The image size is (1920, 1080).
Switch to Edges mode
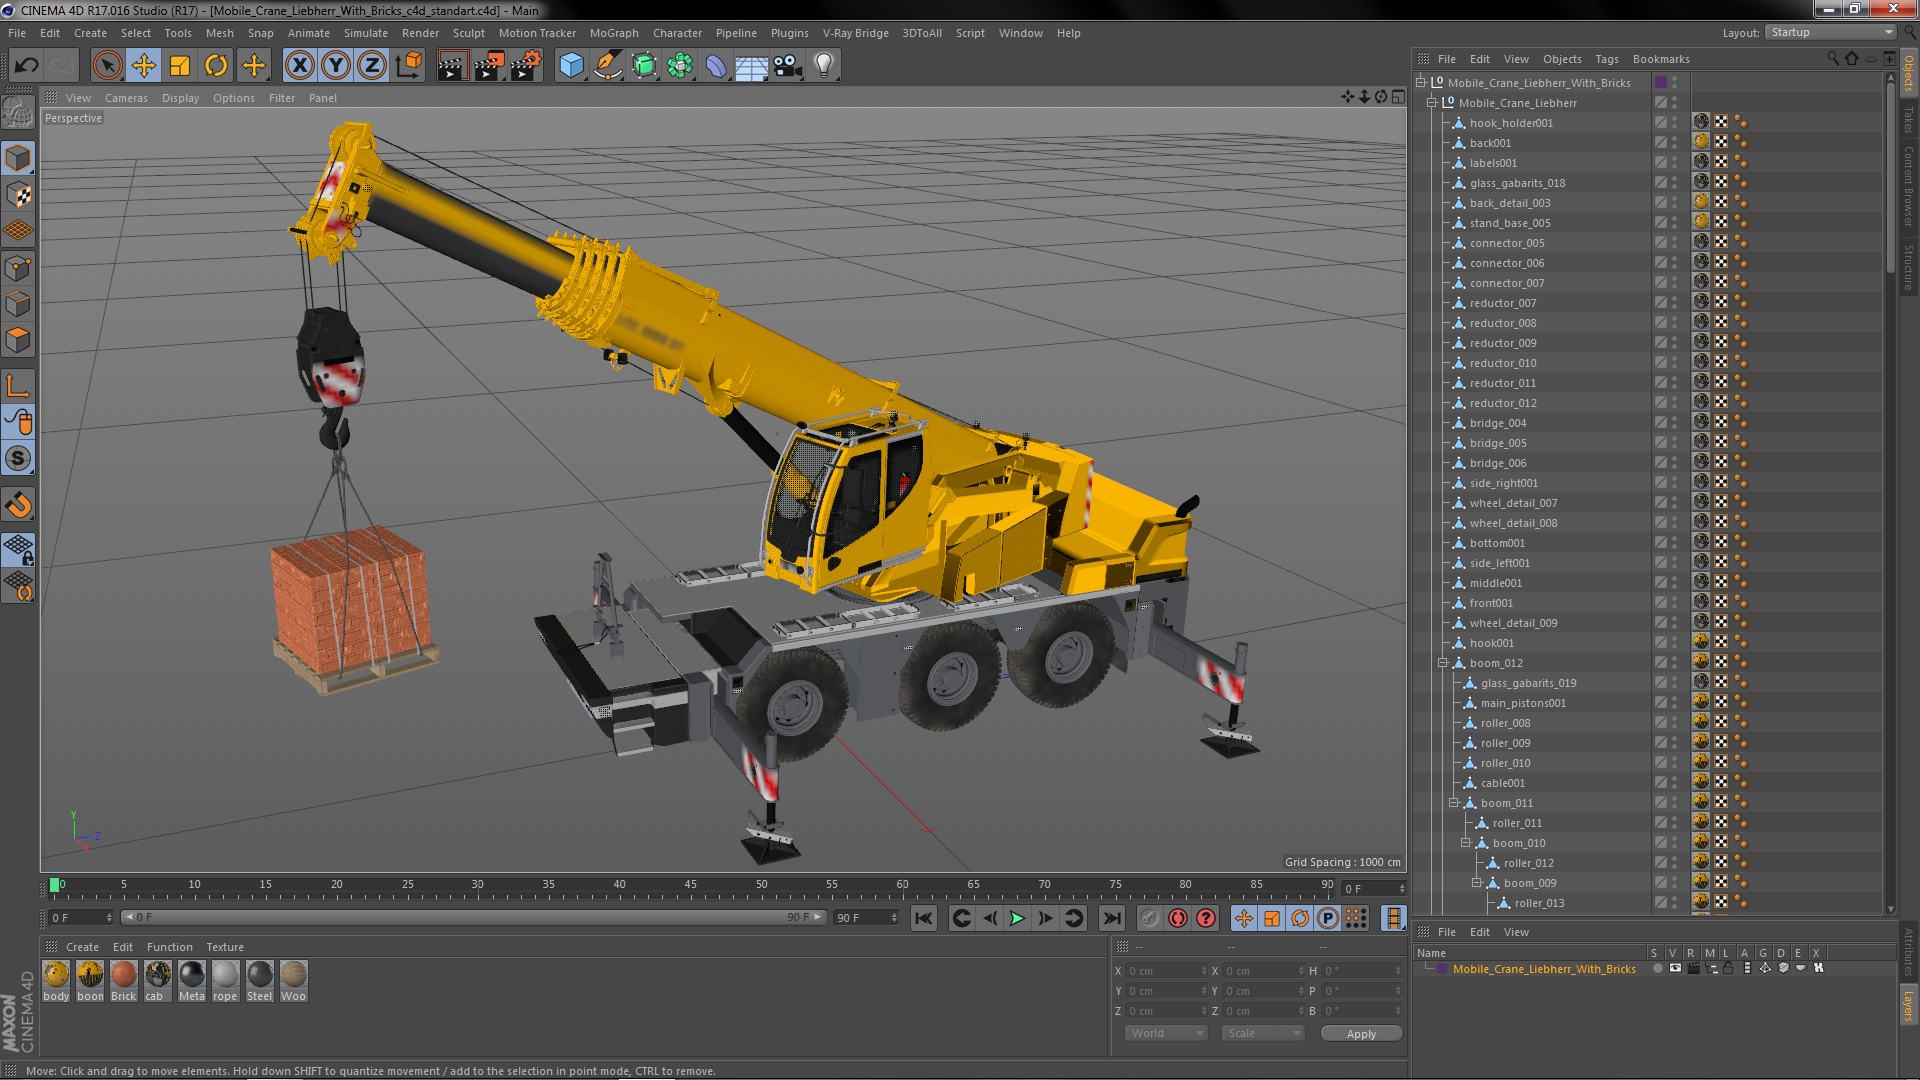(x=18, y=303)
